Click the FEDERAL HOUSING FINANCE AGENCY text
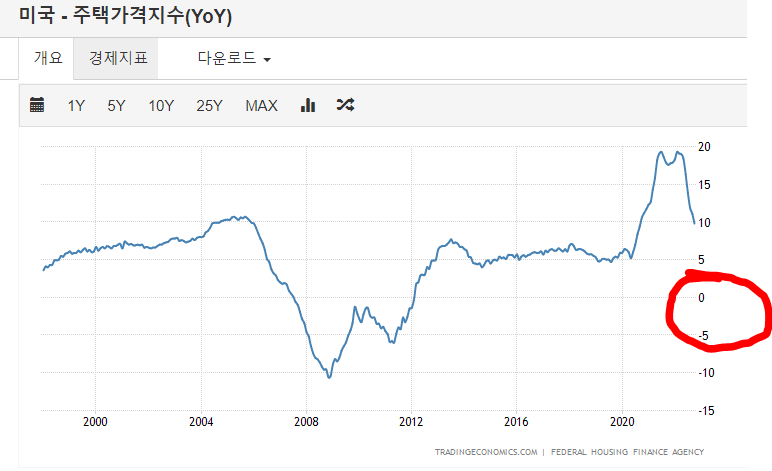This screenshot has width=772, height=471. pyautogui.click(x=627, y=452)
